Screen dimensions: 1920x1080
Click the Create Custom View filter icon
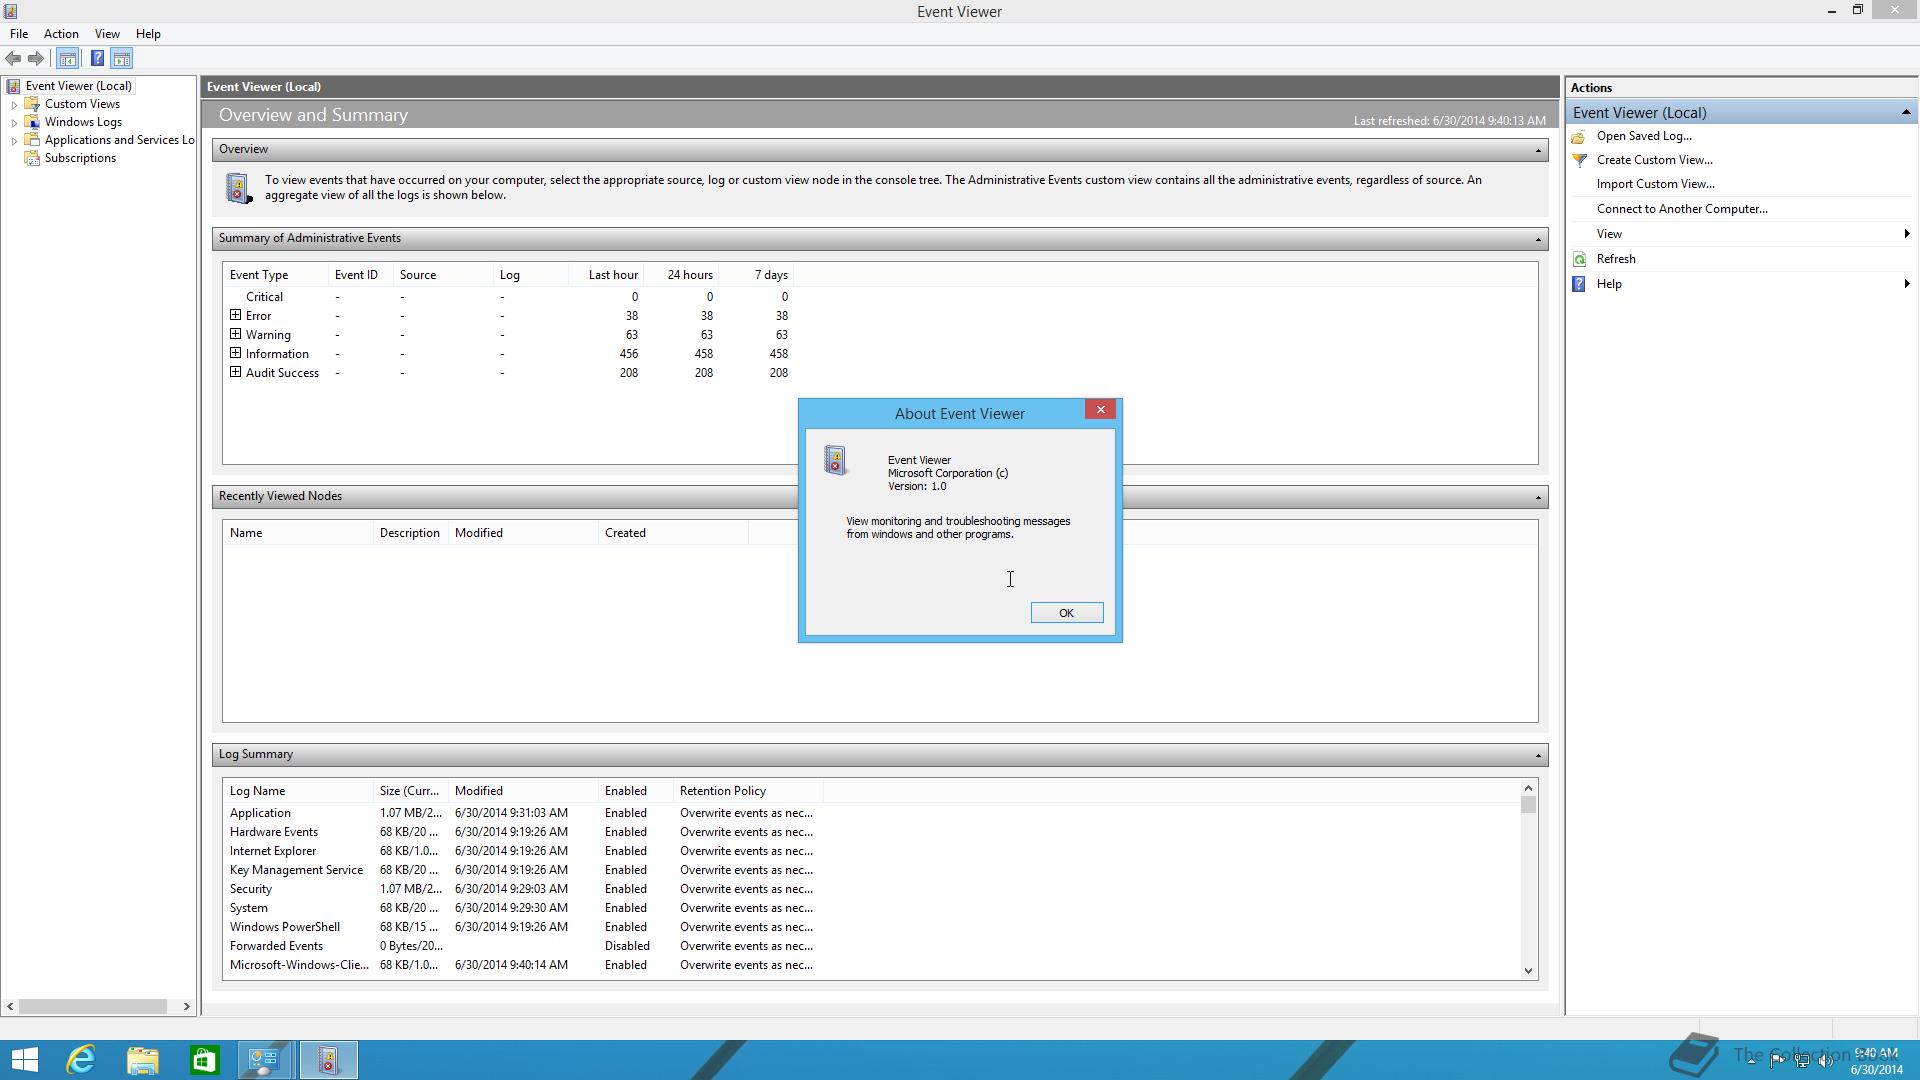pos(1579,160)
